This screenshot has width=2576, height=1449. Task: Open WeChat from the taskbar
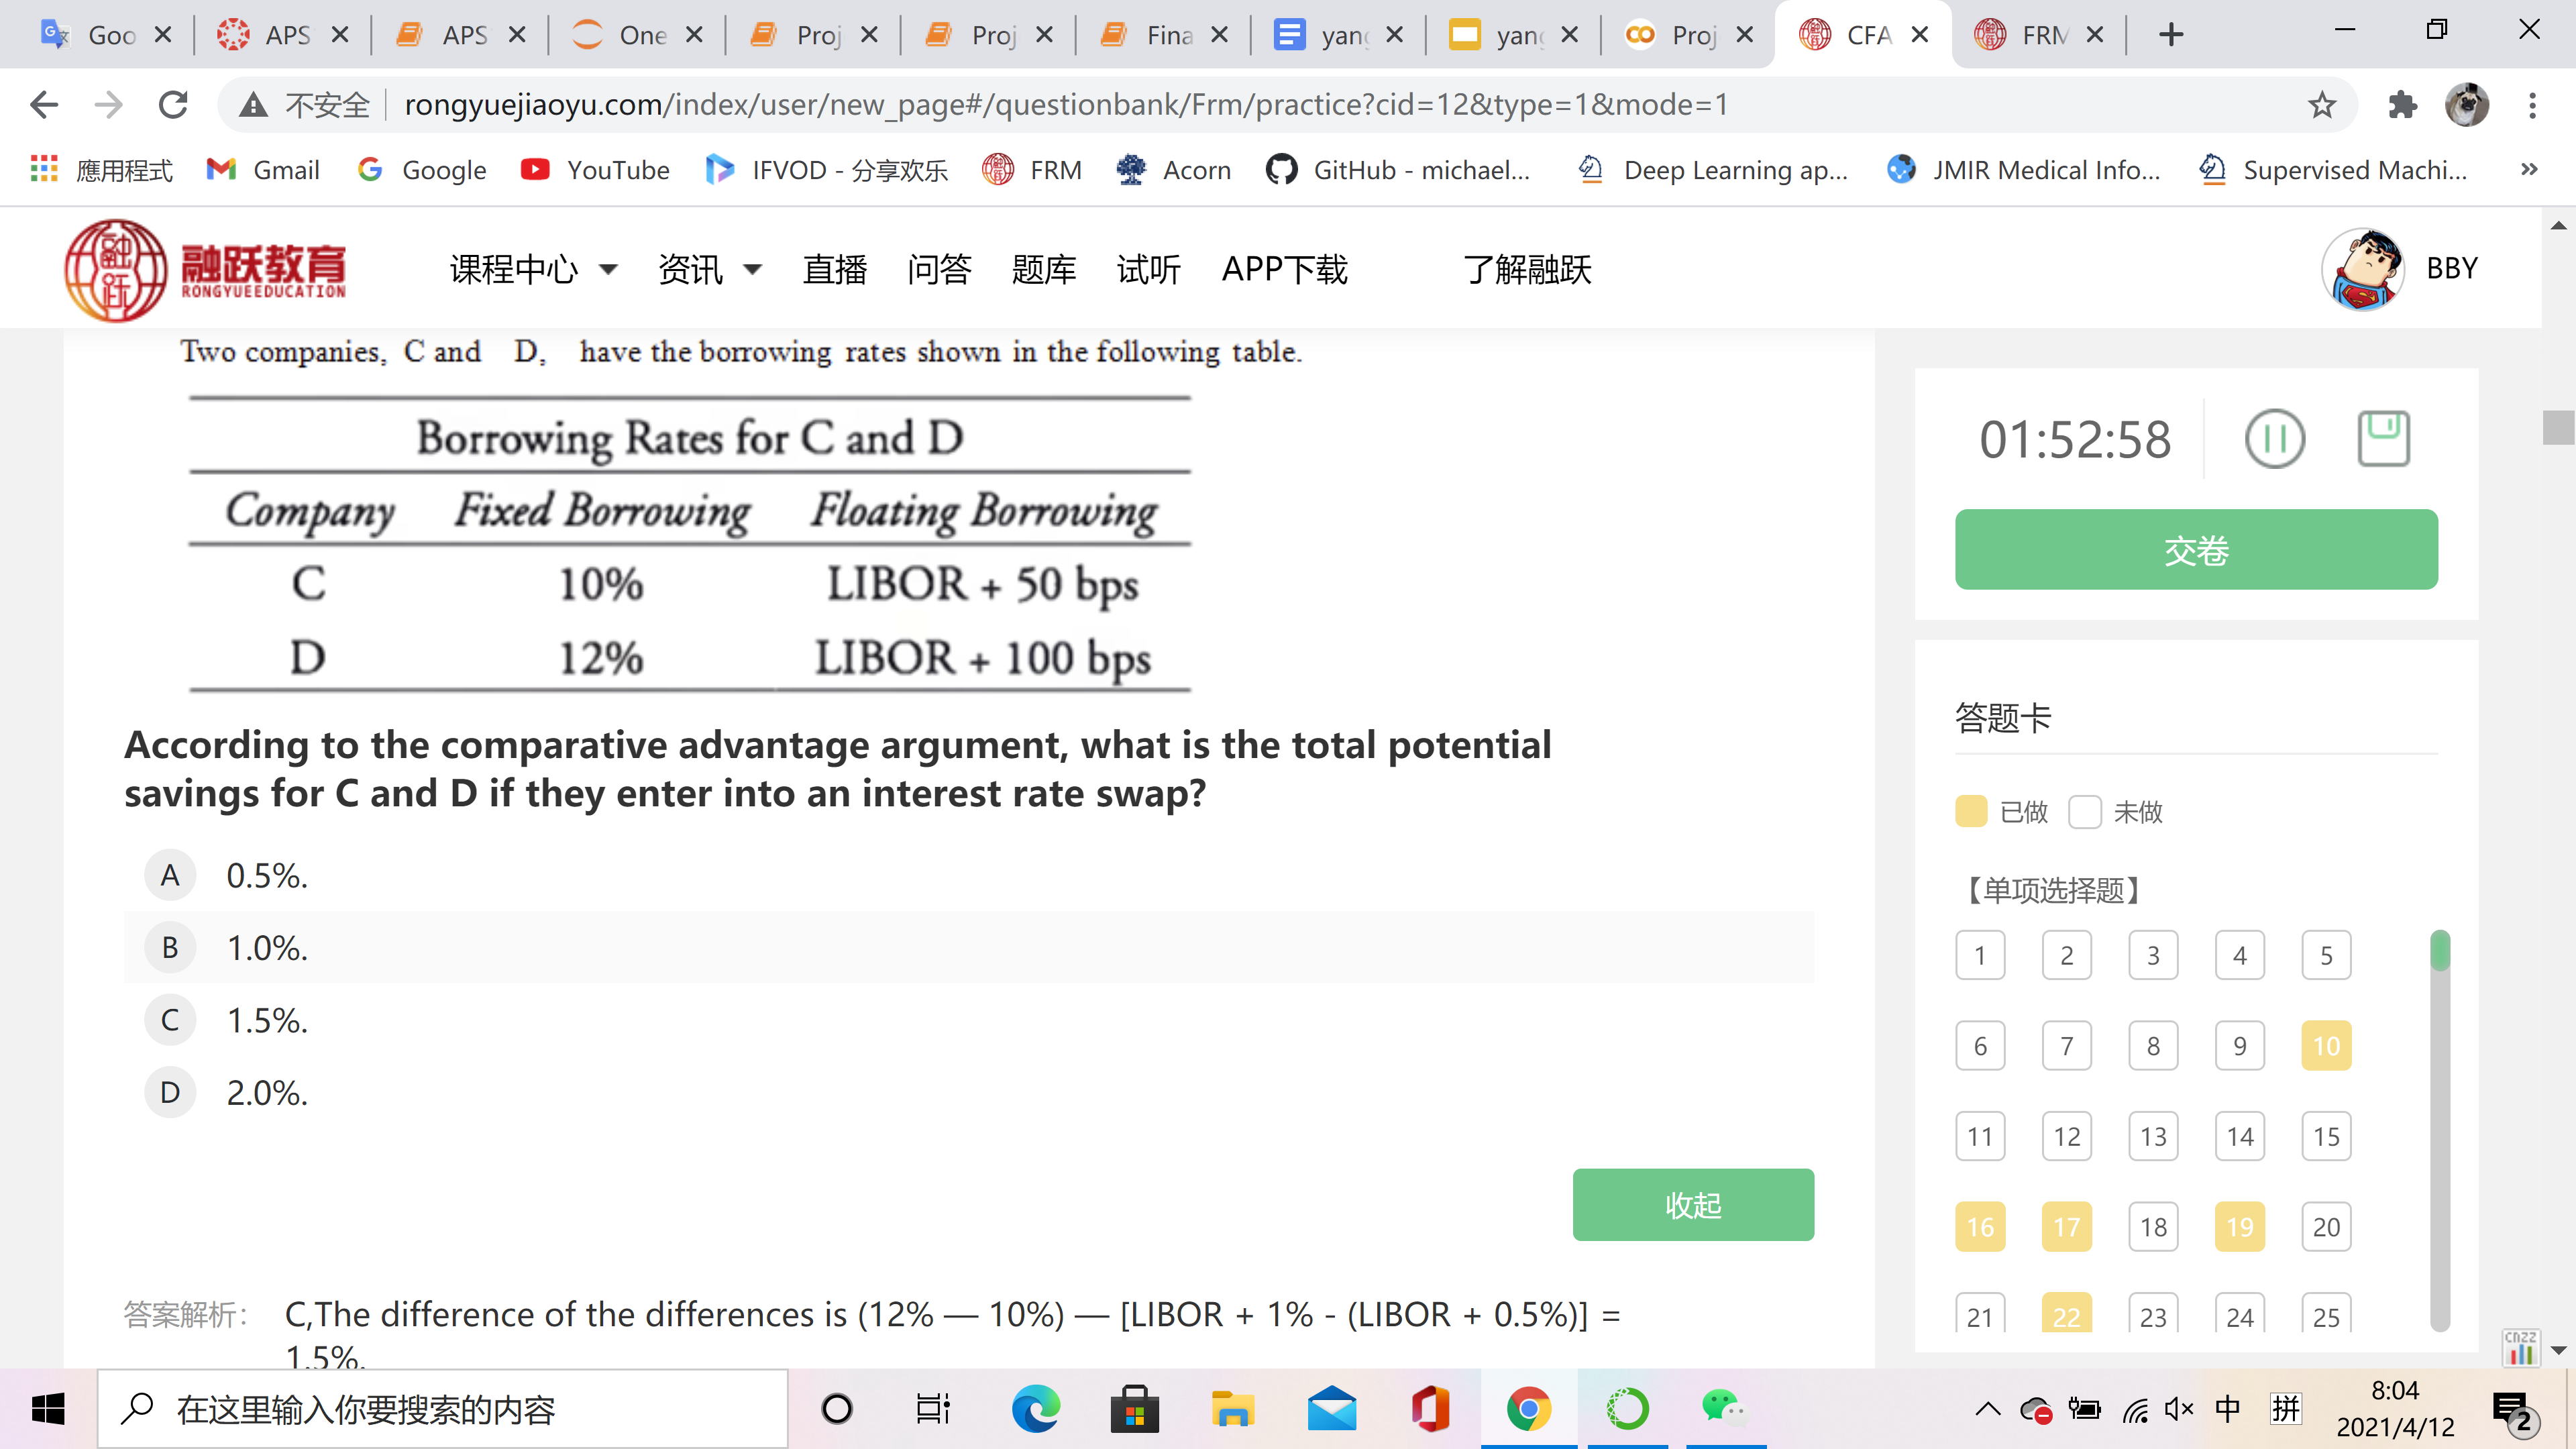(x=1723, y=1409)
